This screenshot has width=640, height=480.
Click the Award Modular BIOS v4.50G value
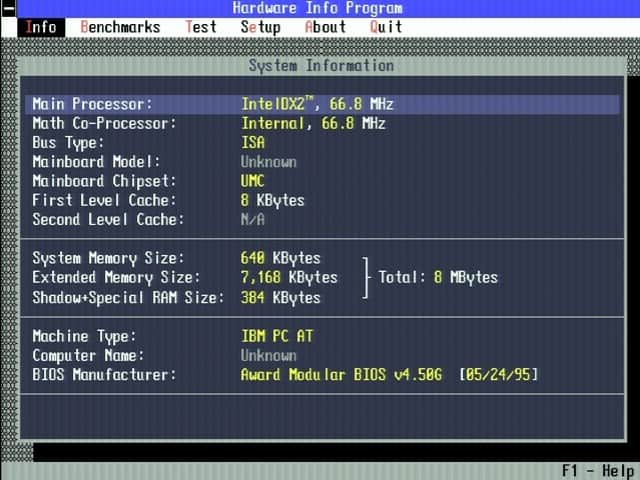(x=341, y=375)
